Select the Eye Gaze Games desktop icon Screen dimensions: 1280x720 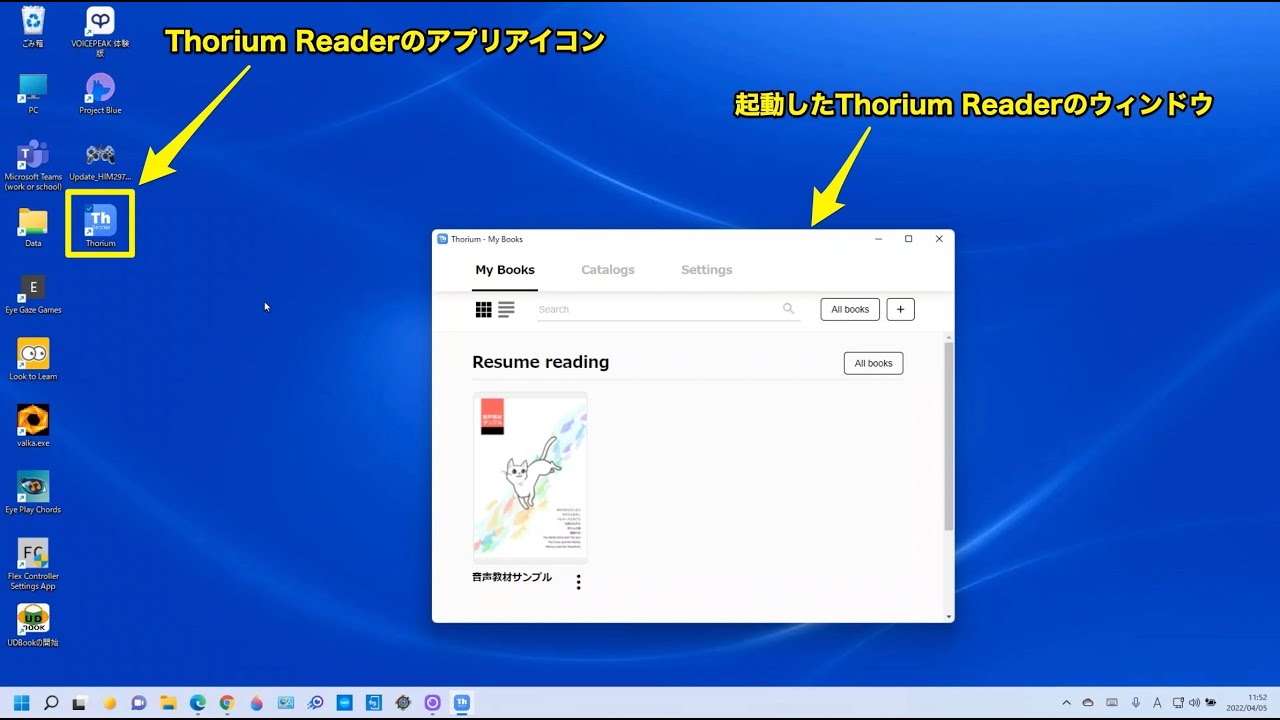(x=33, y=294)
